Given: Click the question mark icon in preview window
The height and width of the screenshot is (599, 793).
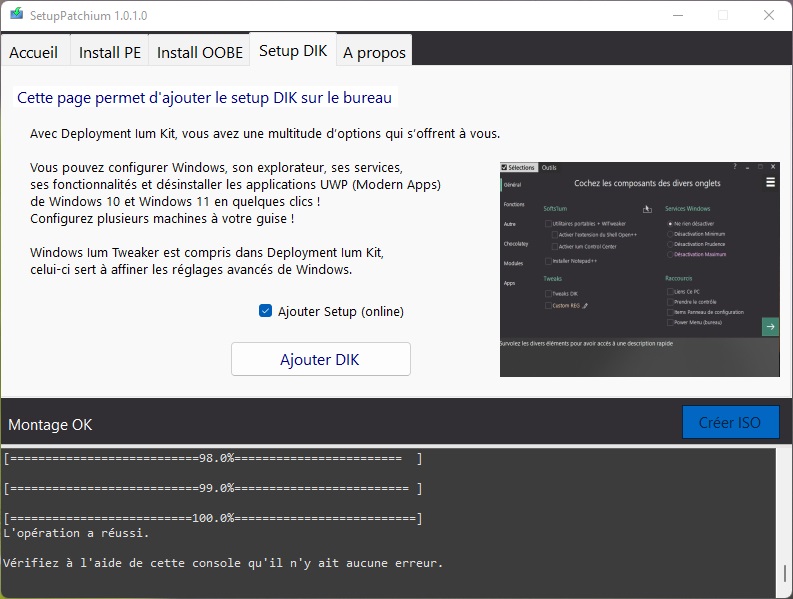Looking at the screenshot, I should [x=734, y=167].
